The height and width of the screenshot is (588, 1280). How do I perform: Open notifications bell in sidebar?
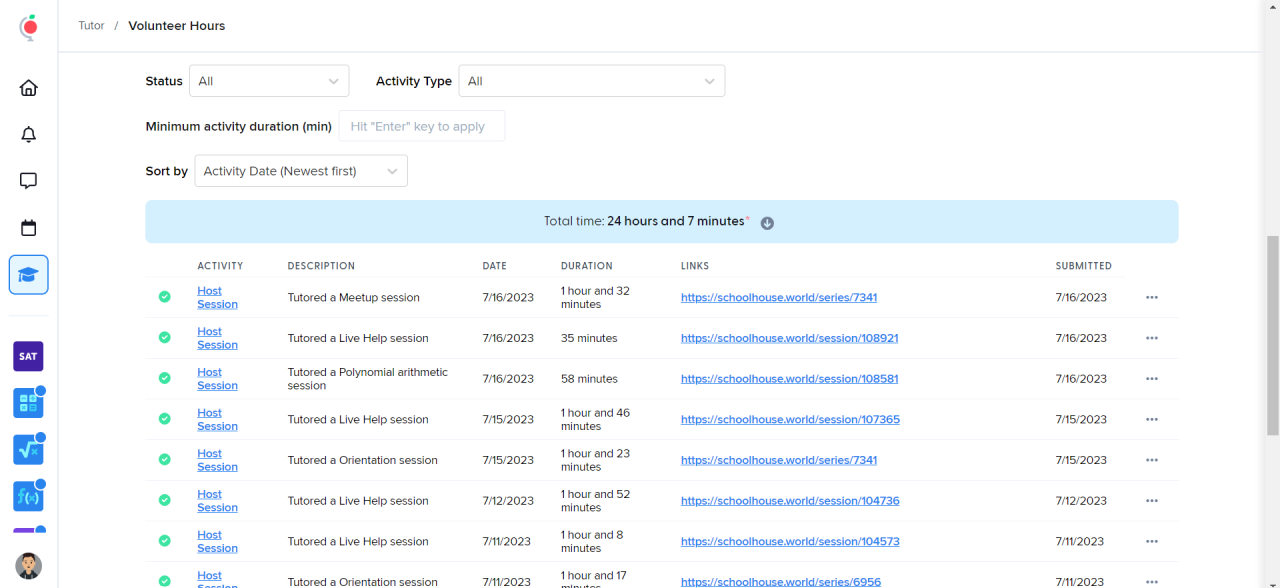(28, 135)
